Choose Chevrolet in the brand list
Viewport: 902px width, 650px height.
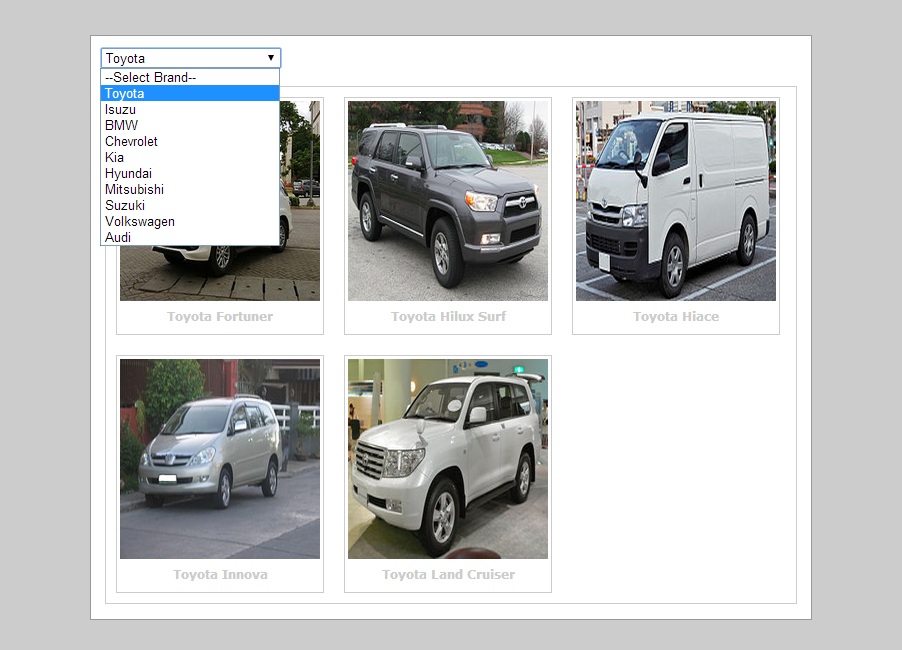pyautogui.click(x=190, y=142)
